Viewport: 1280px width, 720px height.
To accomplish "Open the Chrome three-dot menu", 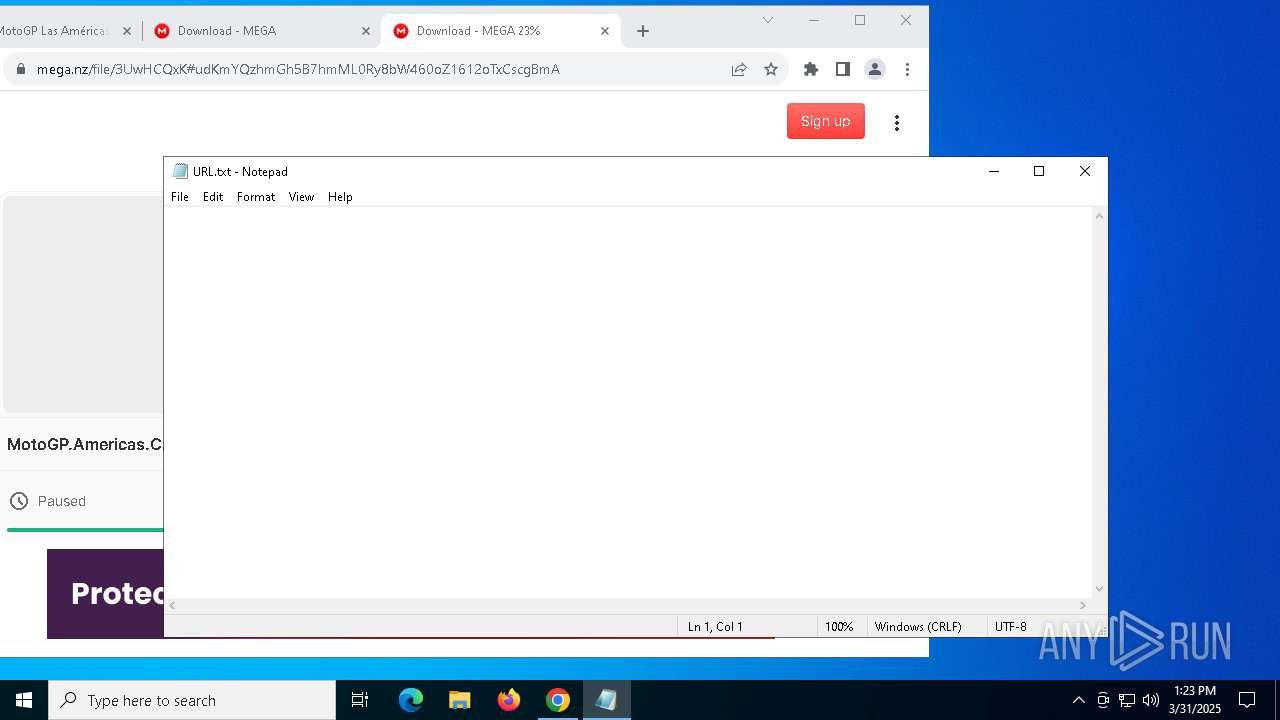I will click(x=907, y=69).
